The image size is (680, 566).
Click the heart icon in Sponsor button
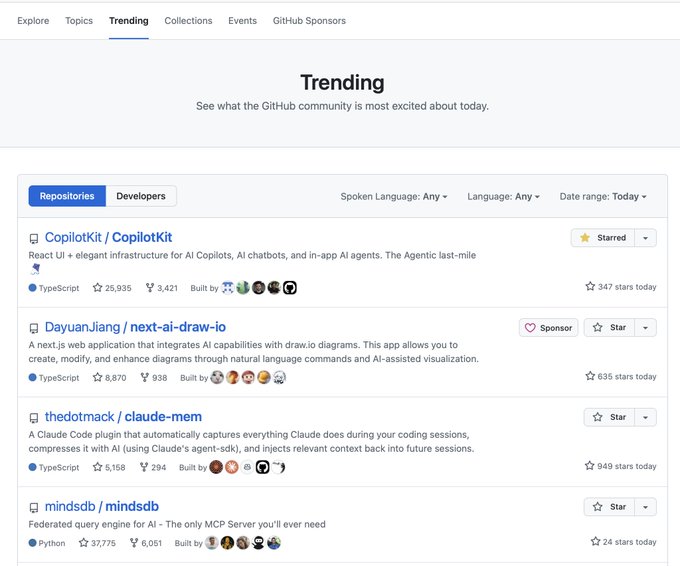point(530,328)
